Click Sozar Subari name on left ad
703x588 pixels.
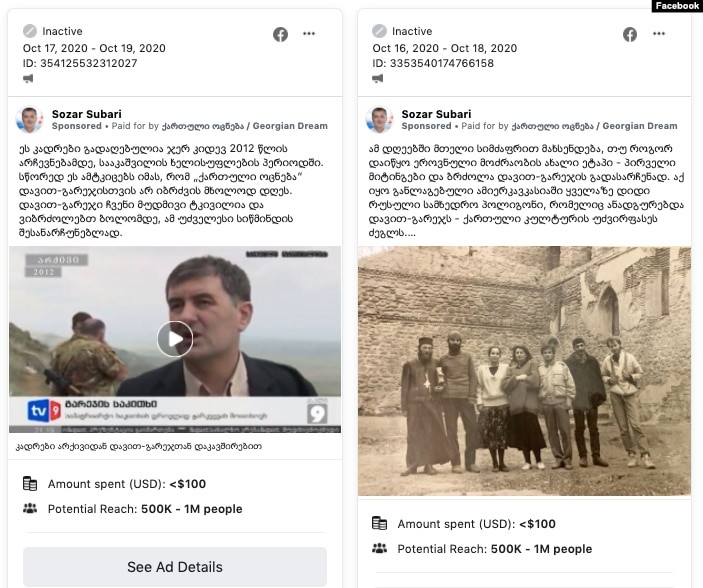pyautogui.click(x=87, y=114)
